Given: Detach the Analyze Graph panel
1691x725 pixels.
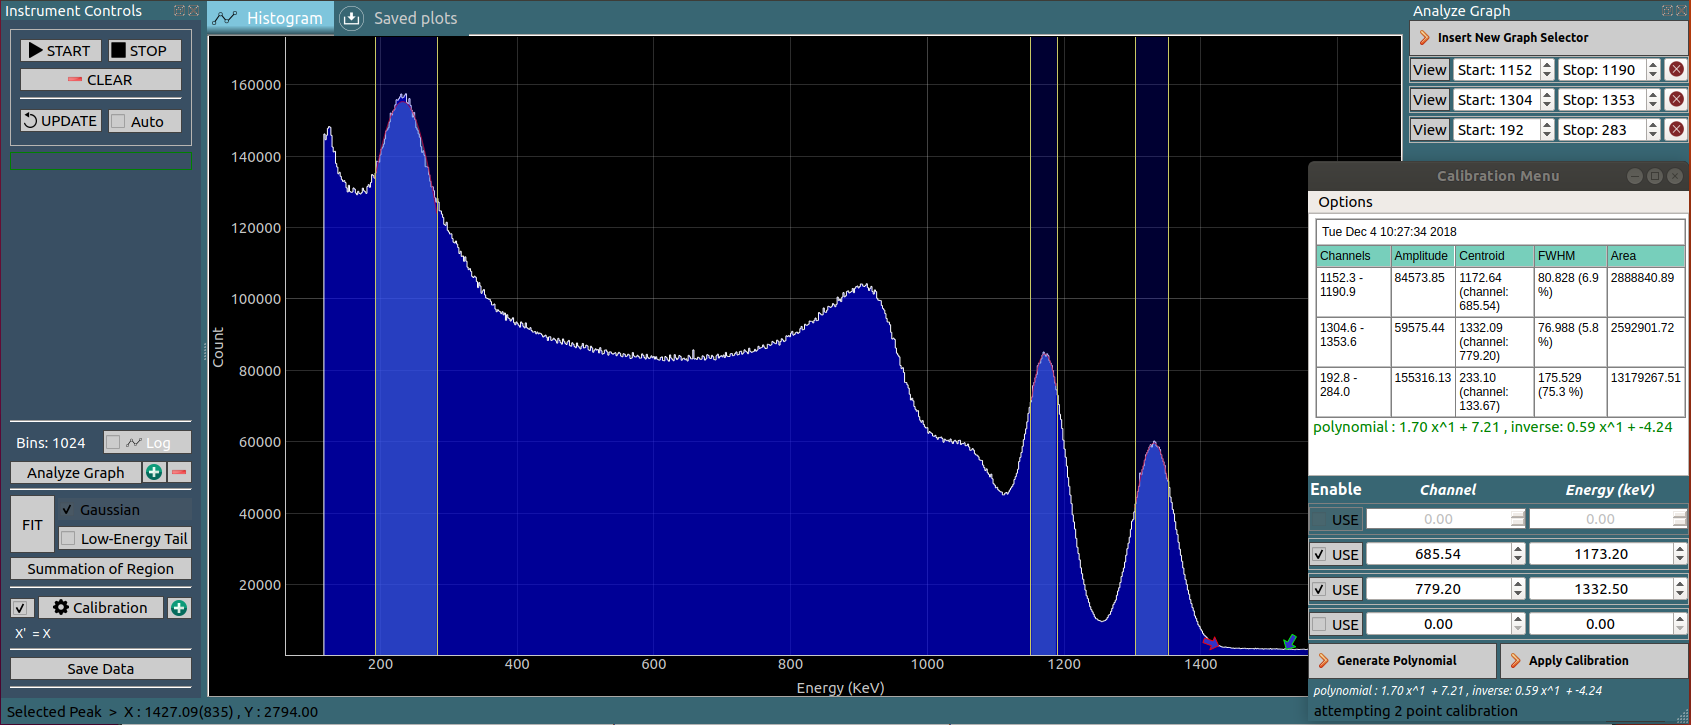Looking at the screenshot, I should point(1669,11).
